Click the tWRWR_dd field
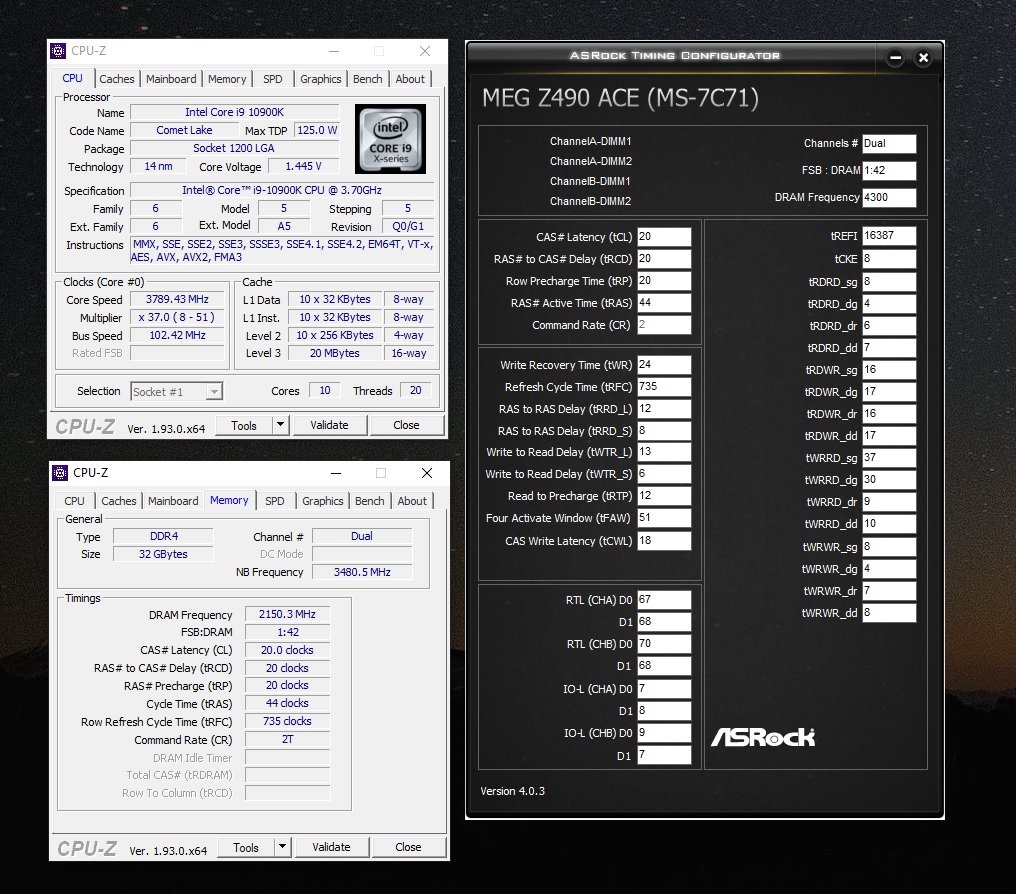 pyautogui.click(x=889, y=612)
